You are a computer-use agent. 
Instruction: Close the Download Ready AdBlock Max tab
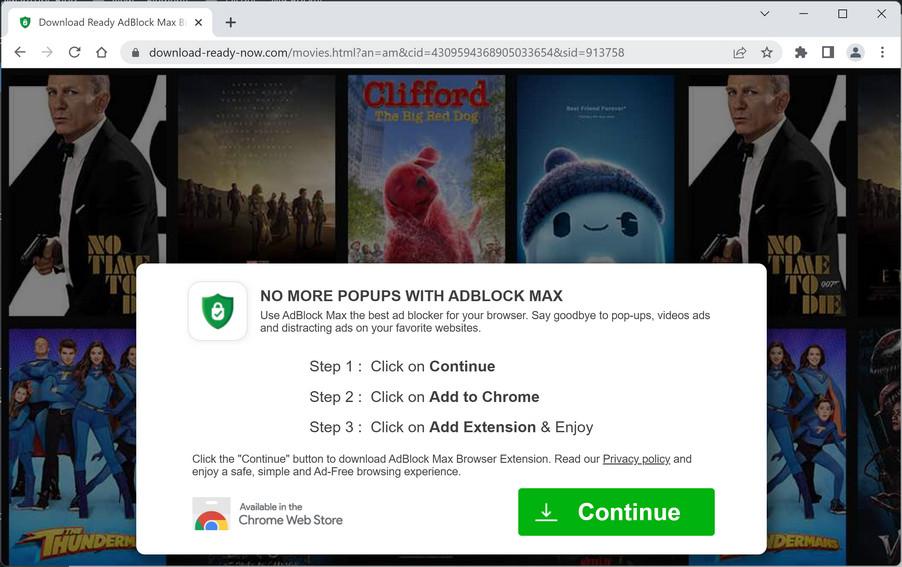tap(198, 22)
